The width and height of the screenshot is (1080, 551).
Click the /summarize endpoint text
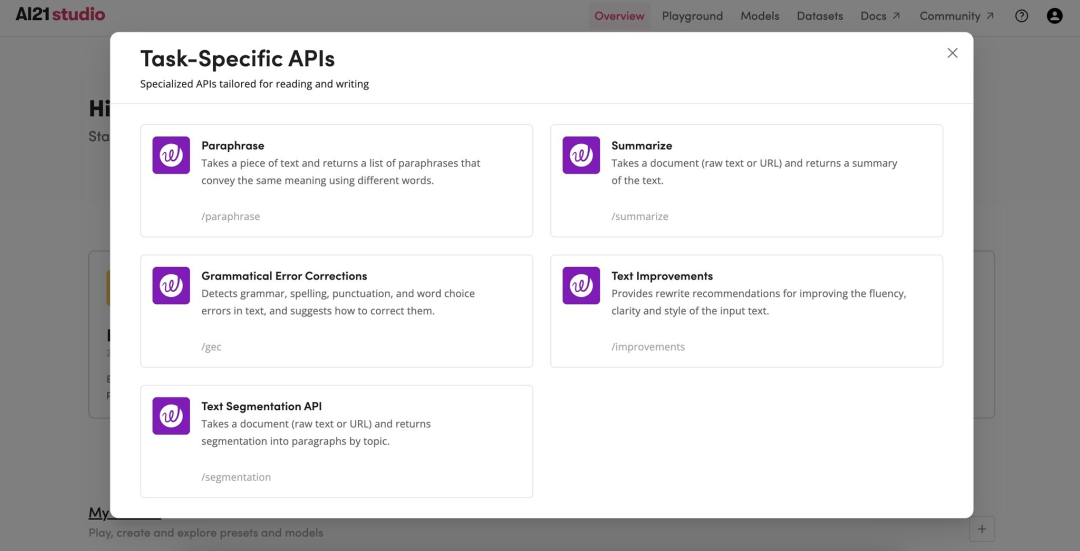(x=640, y=216)
